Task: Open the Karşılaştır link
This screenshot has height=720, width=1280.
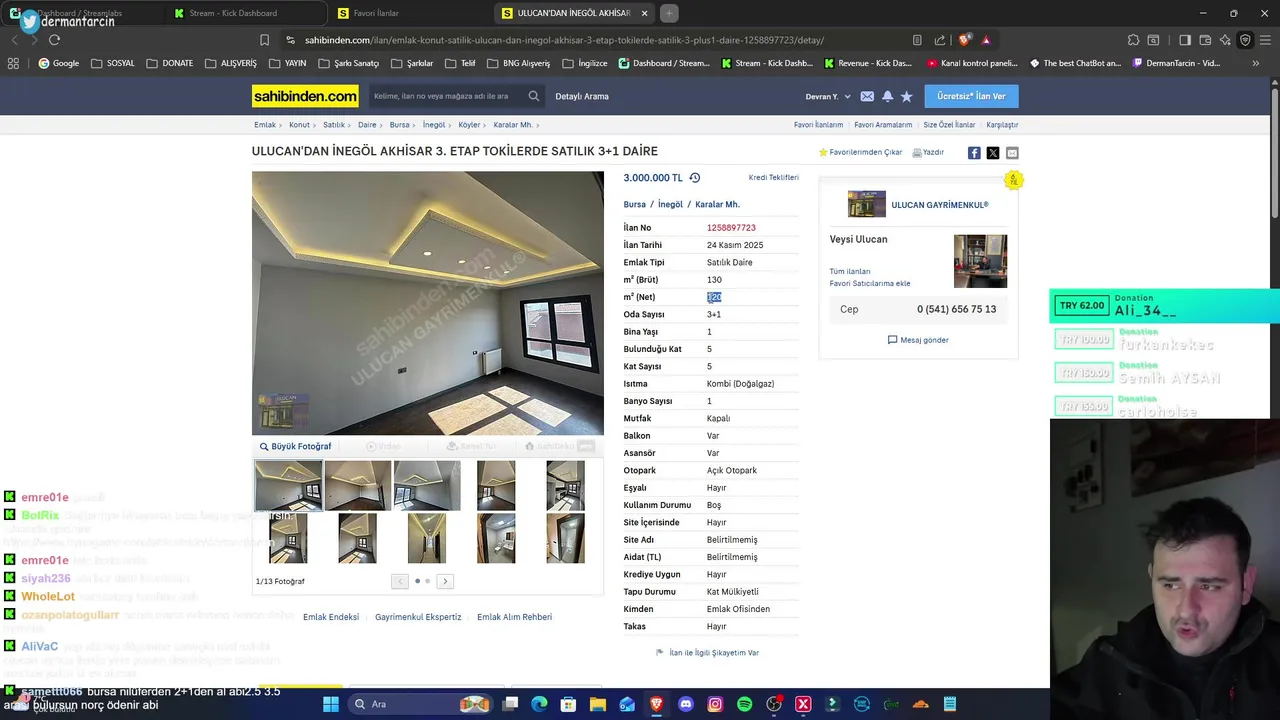Action: [1002, 125]
